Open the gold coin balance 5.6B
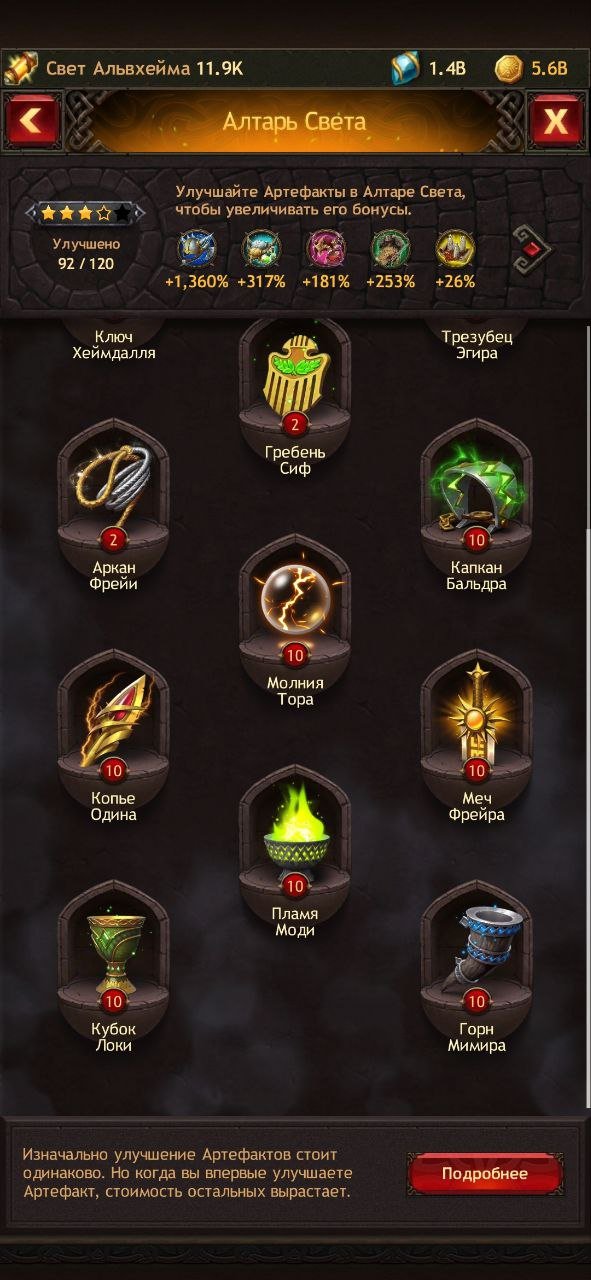This screenshot has width=591, height=1280. point(532,68)
